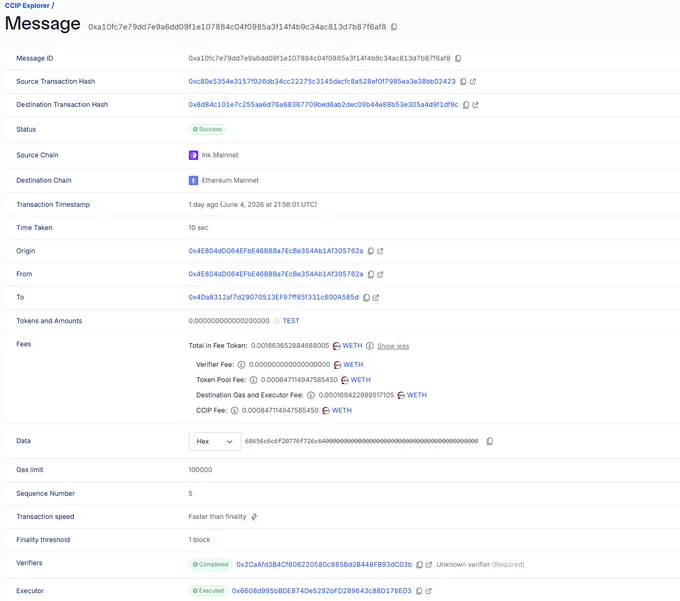This screenshot has height=601, width=680.
Task: Click the Gas limit value 100000
Action: point(200,470)
